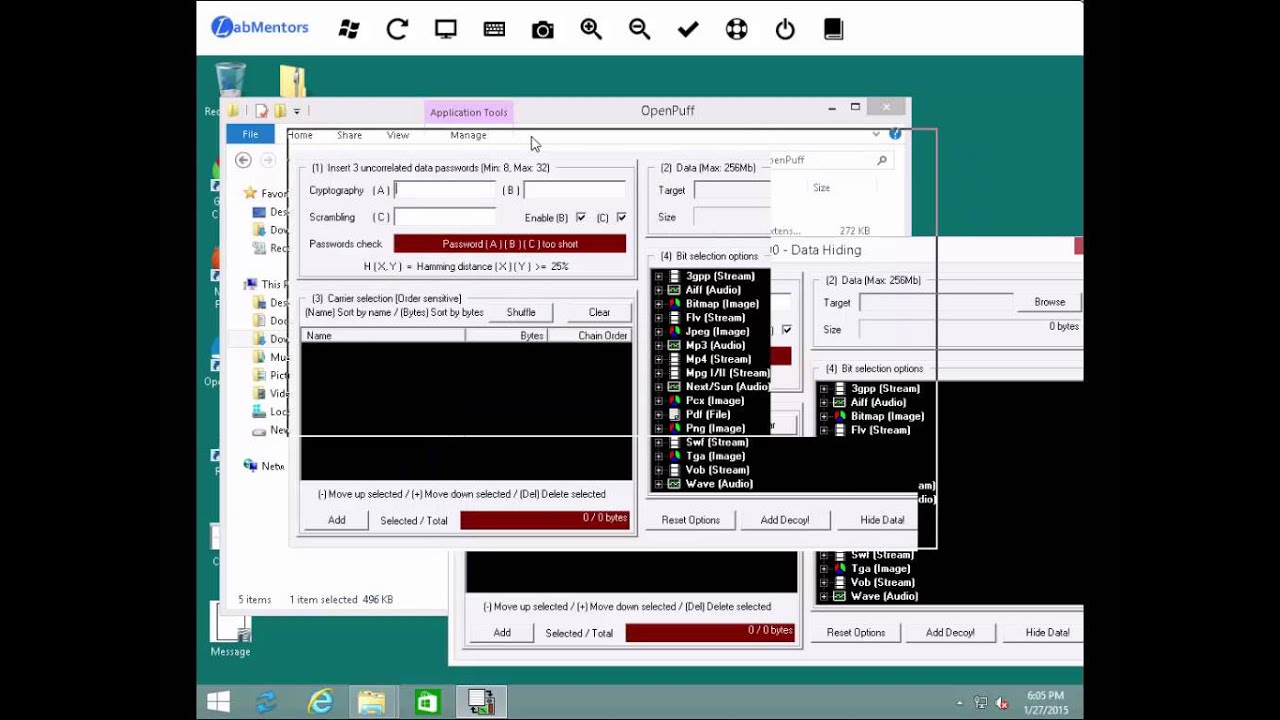
Task: Open the Windows Start button on taskbar
Action: click(x=218, y=702)
